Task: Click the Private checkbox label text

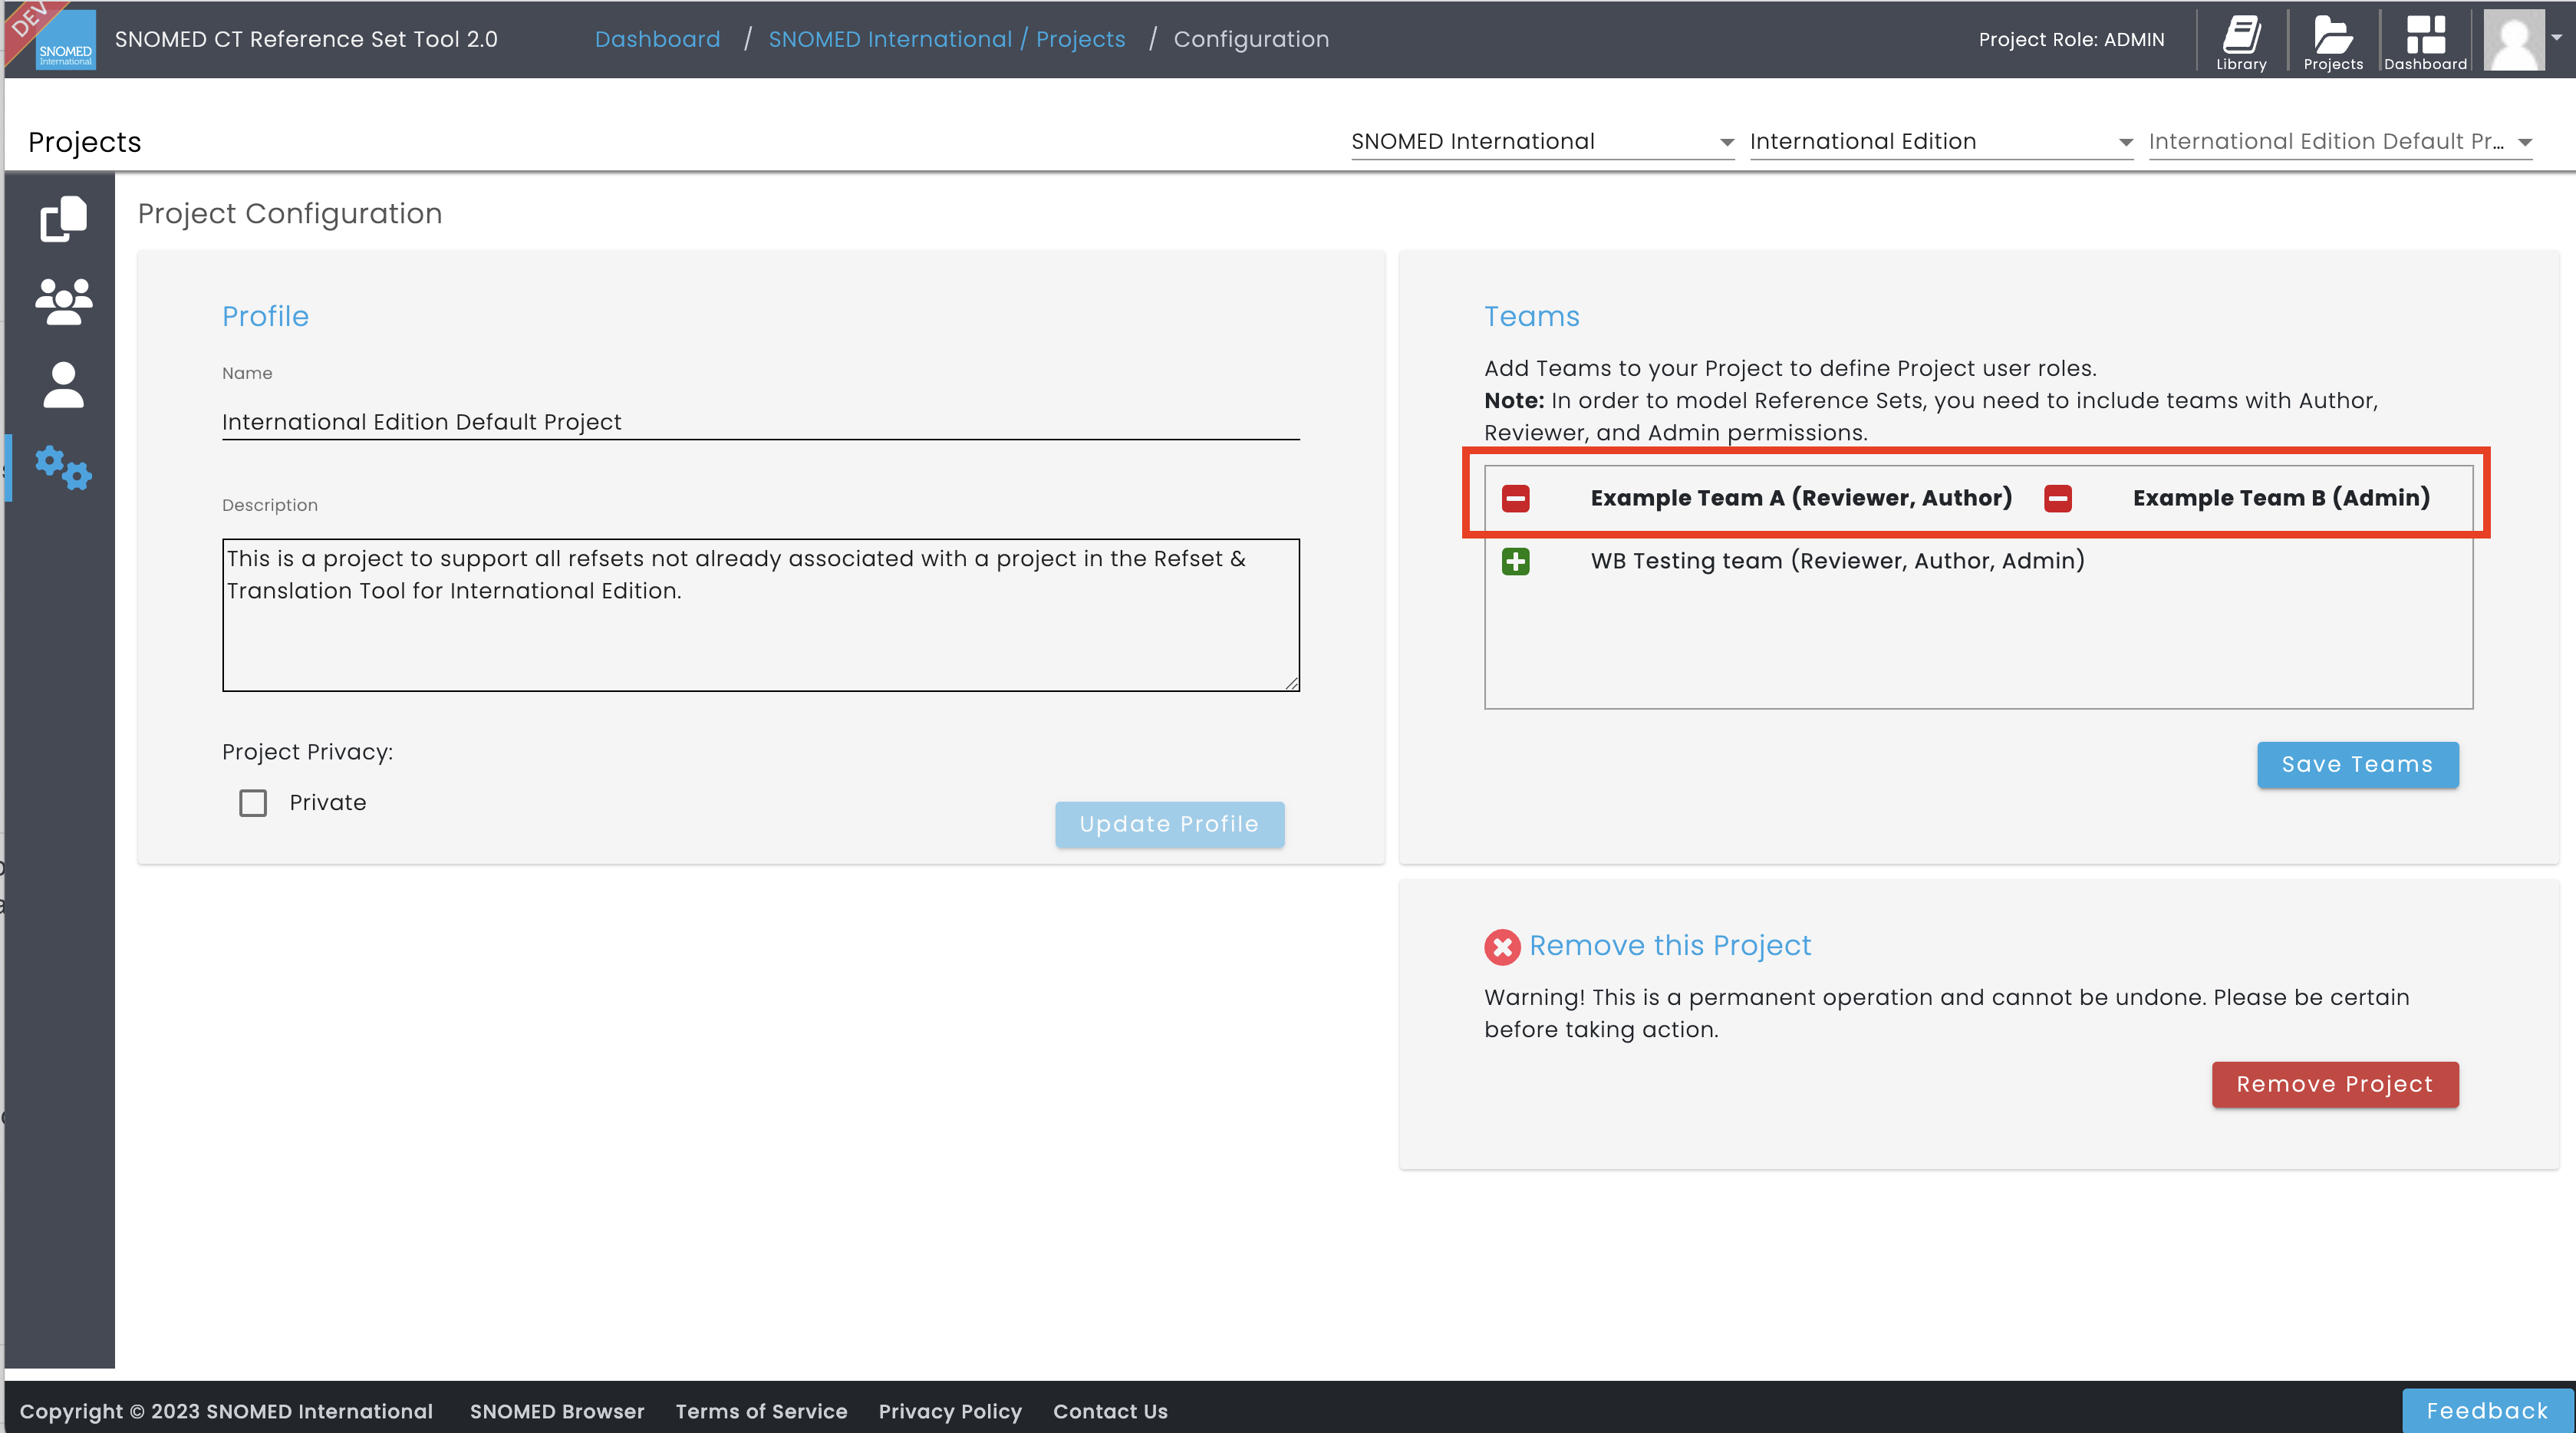Action: point(328,803)
